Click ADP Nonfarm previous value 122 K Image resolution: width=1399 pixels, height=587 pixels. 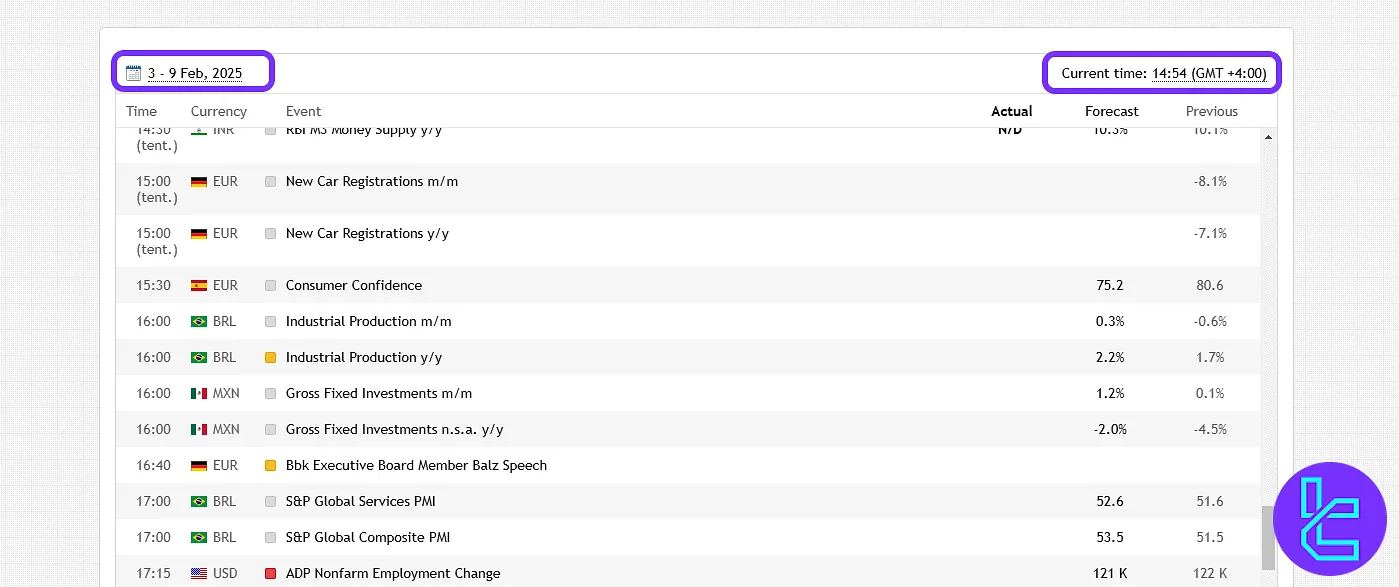pos(1210,573)
